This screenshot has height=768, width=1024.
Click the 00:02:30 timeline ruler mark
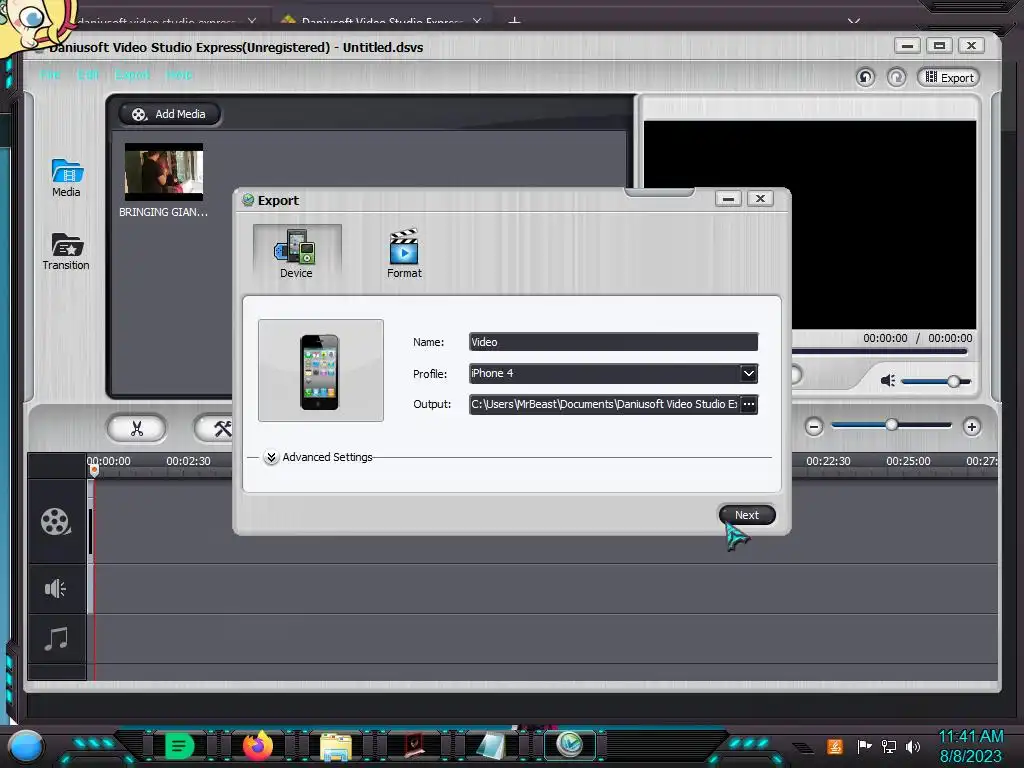(x=188, y=461)
